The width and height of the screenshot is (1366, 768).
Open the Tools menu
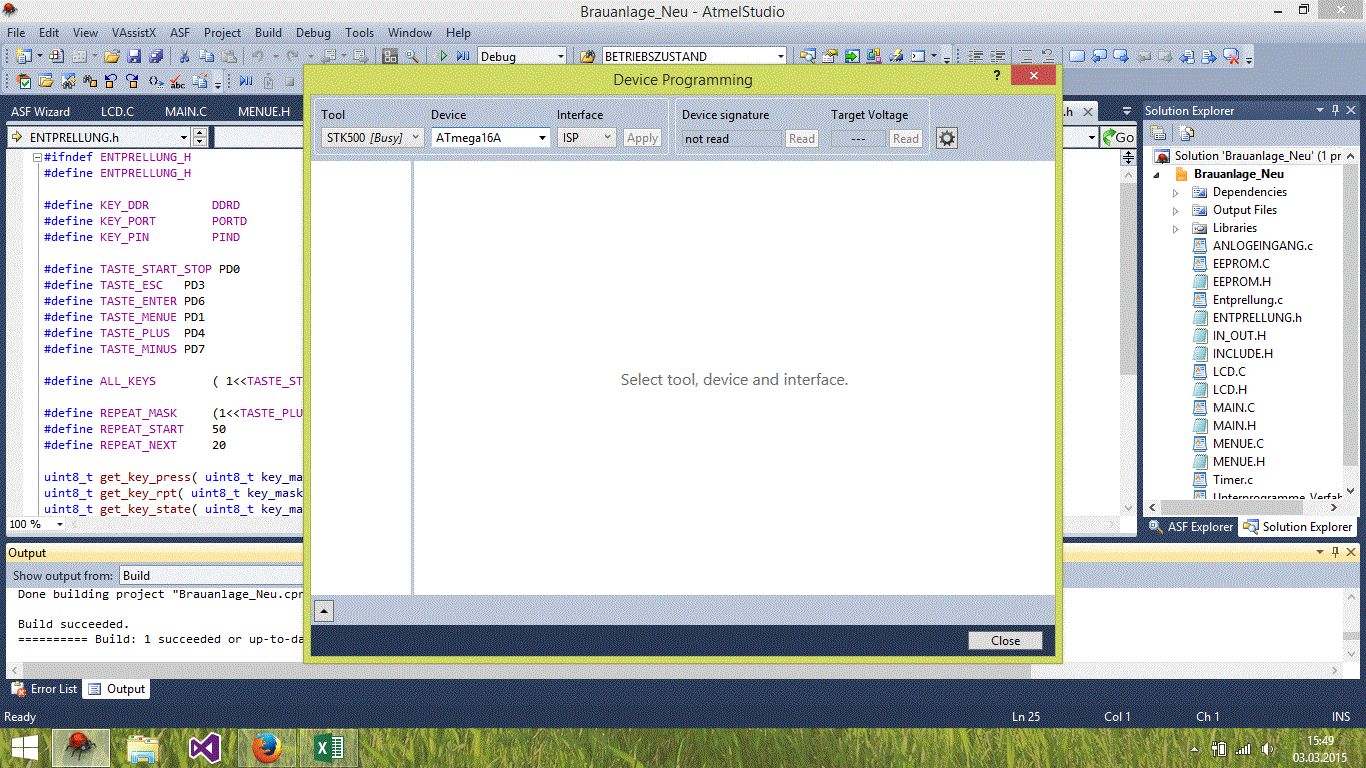pyautogui.click(x=360, y=32)
